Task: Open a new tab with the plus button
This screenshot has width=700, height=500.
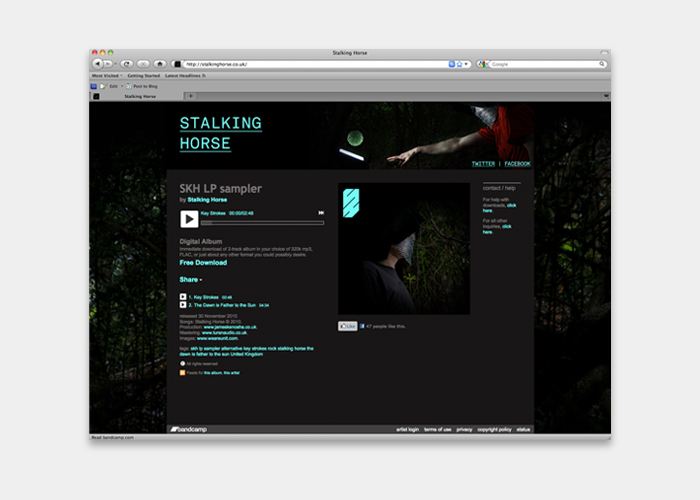Action: [x=191, y=96]
